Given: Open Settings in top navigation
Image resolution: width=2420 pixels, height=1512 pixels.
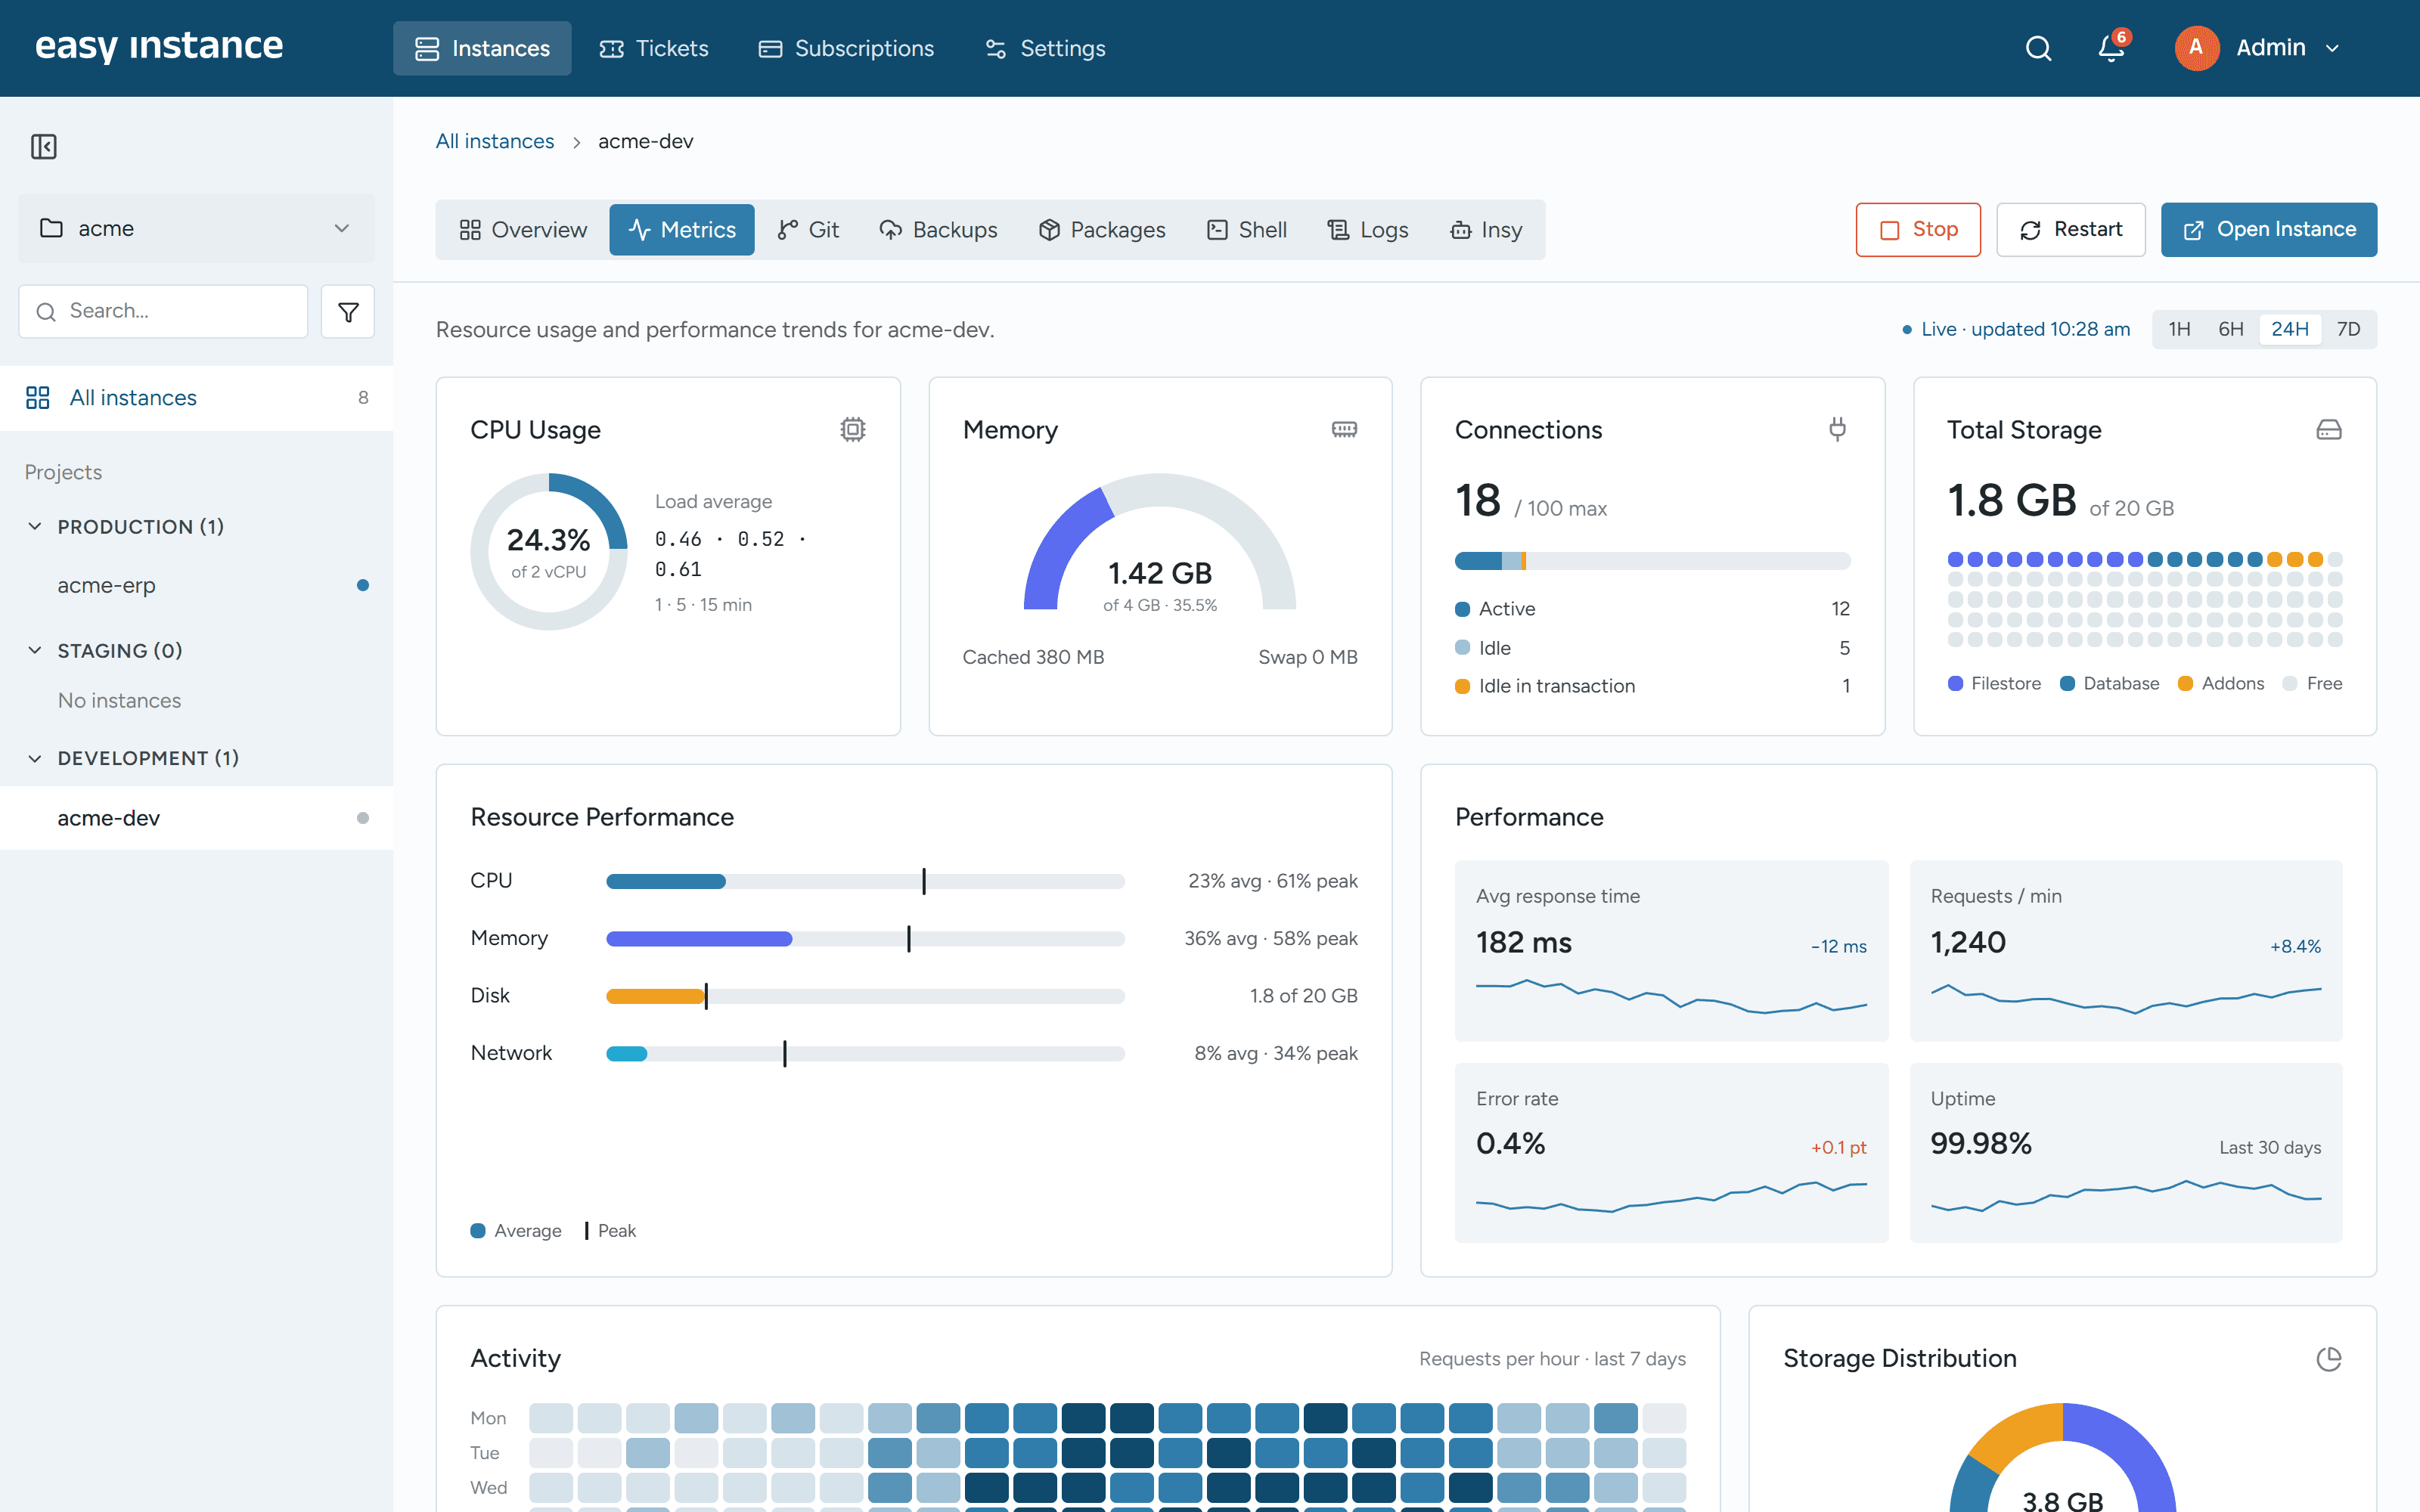Looking at the screenshot, I should point(1045,48).
